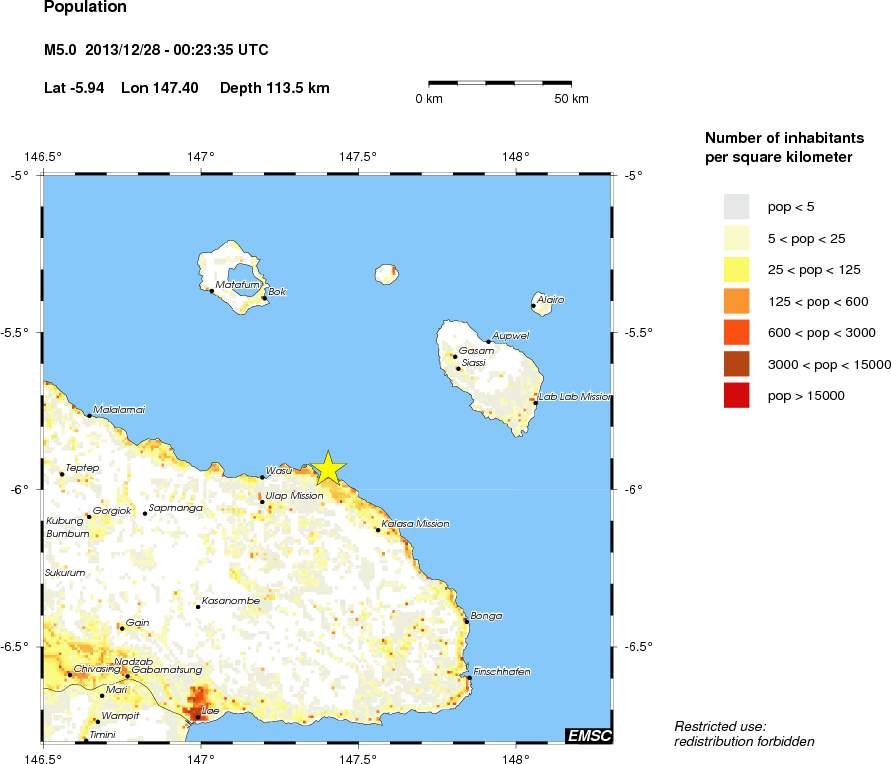This screenshot has width=891, height=764.
Task: Click the gray 'pop < 5' legend swatch
Action: click(736, 207)
